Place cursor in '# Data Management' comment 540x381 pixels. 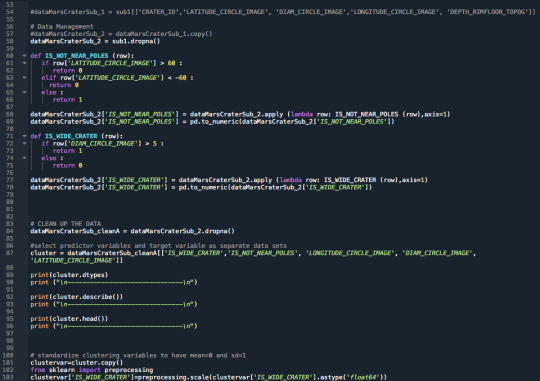(x=62, y=27)
